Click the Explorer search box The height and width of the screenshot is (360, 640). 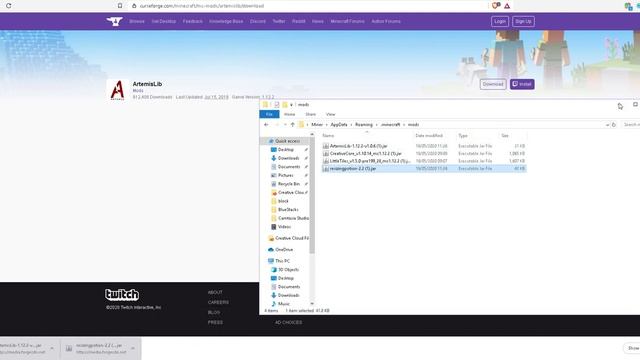tap(631, 124)
